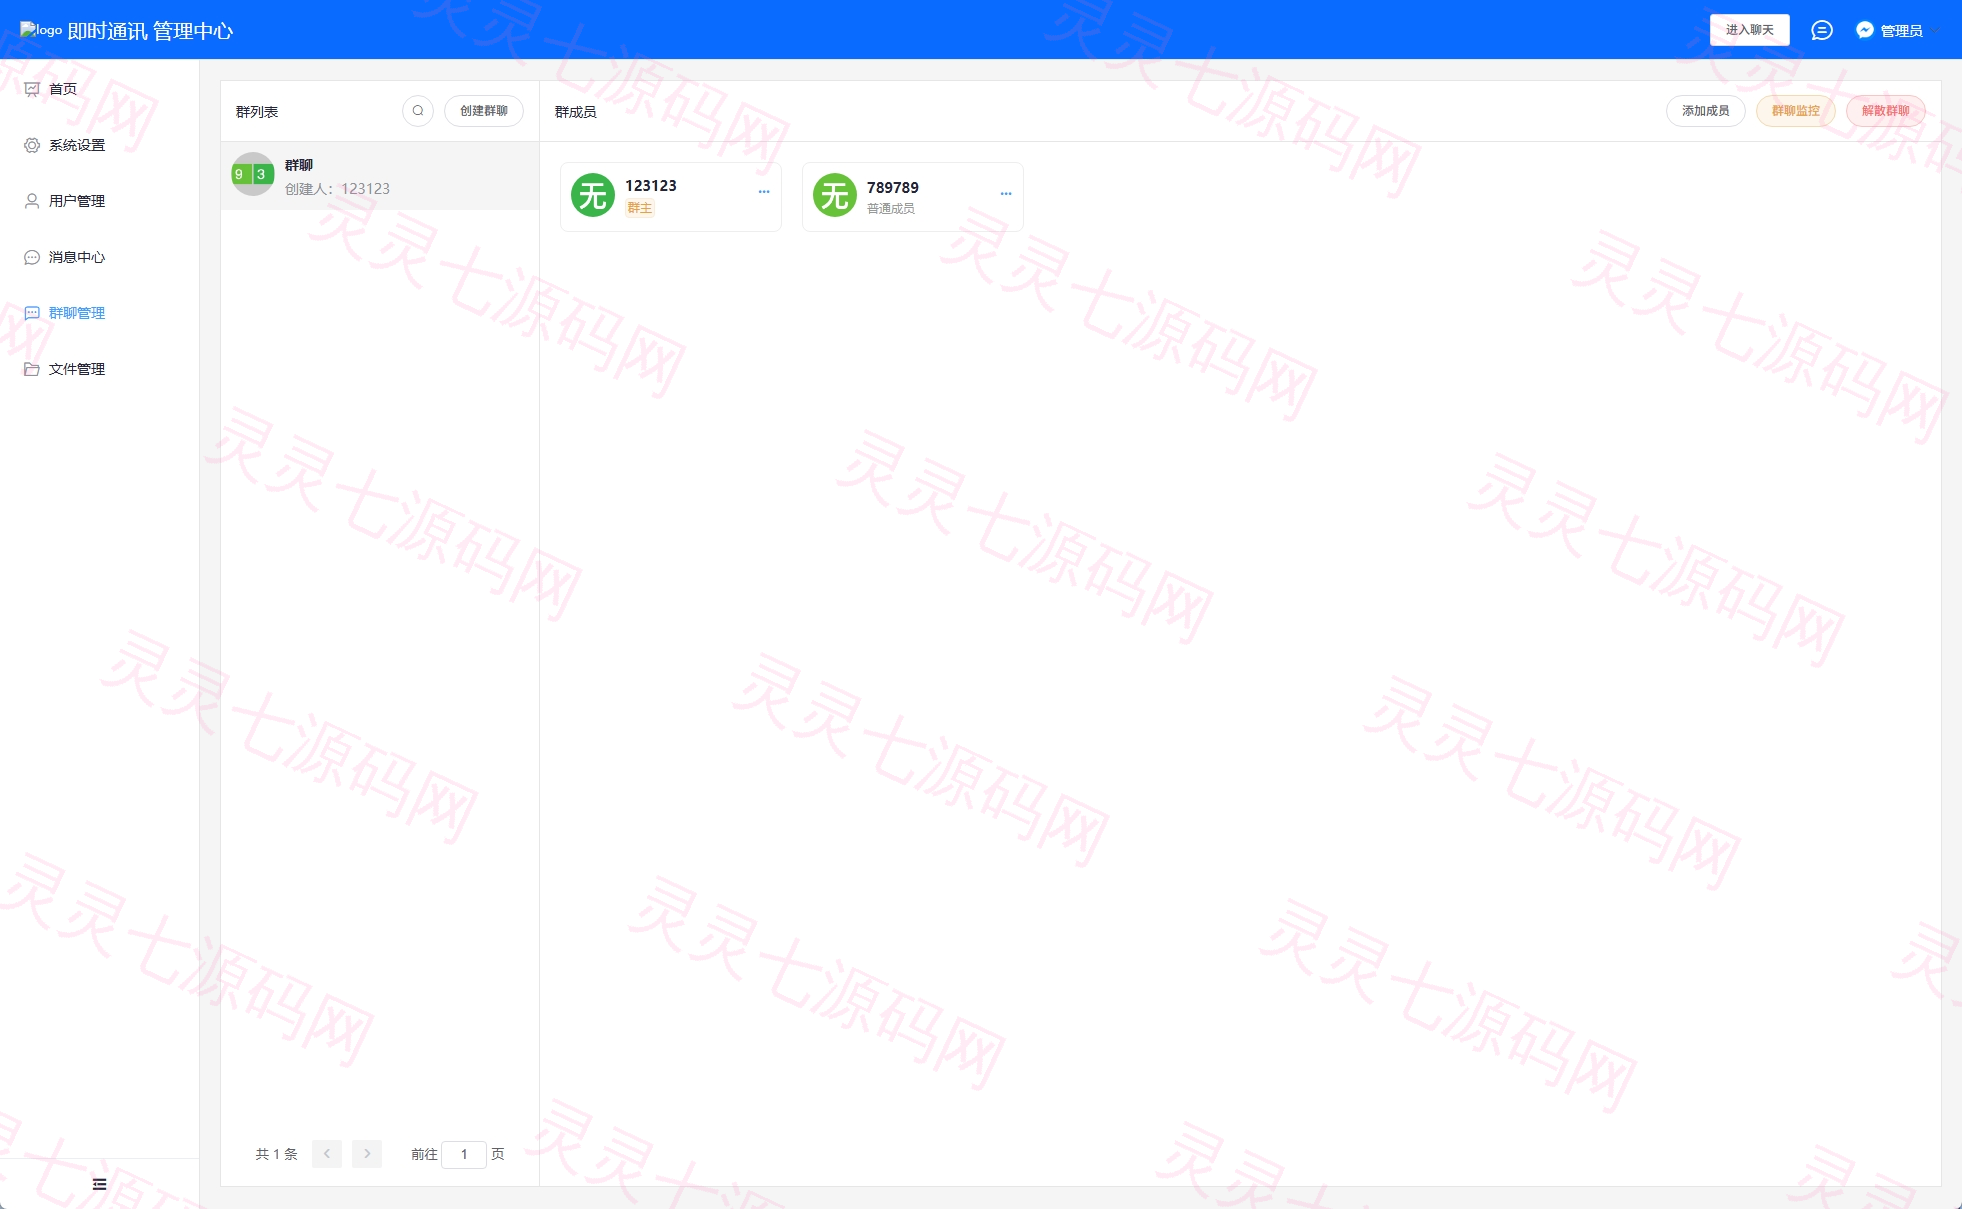This screenshot has height=1209, width=1962.
Task: Click the 系统设置 gear icon
Action: pyautogui.click(x=32, y=145)
